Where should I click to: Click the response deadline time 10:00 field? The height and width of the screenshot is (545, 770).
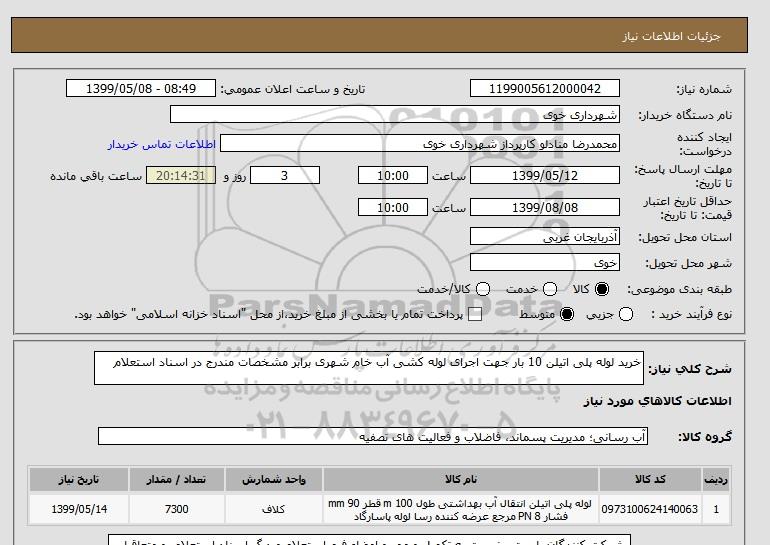[x=393, y=175]
